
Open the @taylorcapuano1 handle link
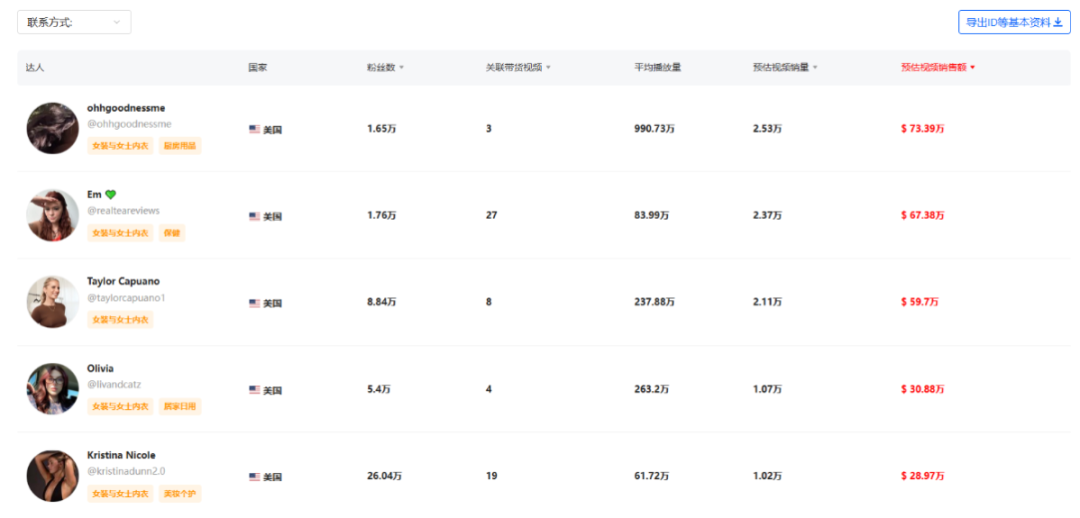[126, 298]
